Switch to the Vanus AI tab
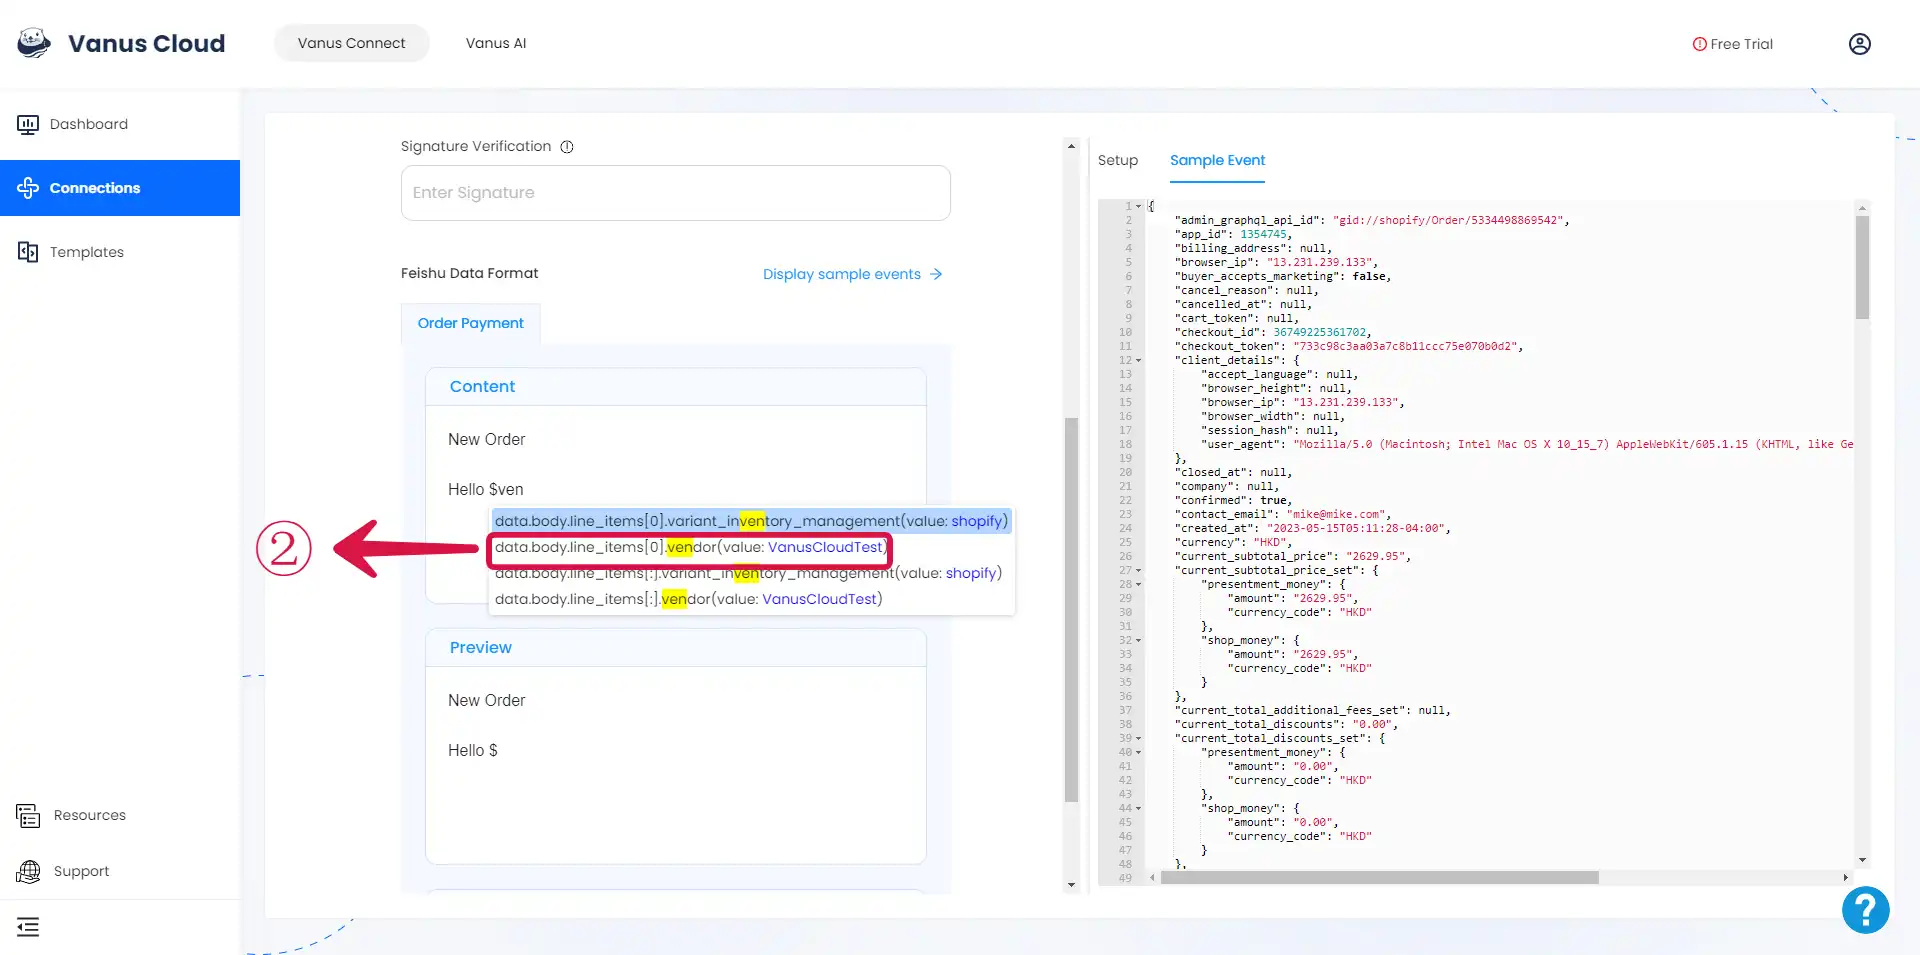The image size is (1920, 955). coord(496,43)
